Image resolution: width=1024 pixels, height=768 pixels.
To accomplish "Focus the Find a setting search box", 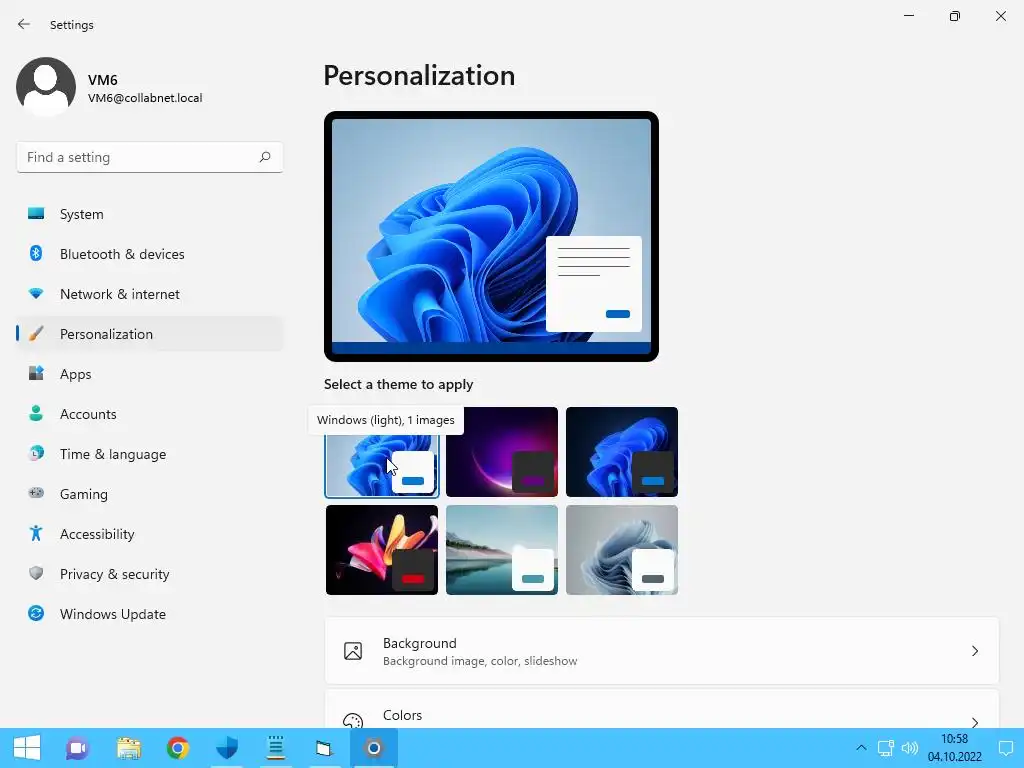I will point(150,157).
